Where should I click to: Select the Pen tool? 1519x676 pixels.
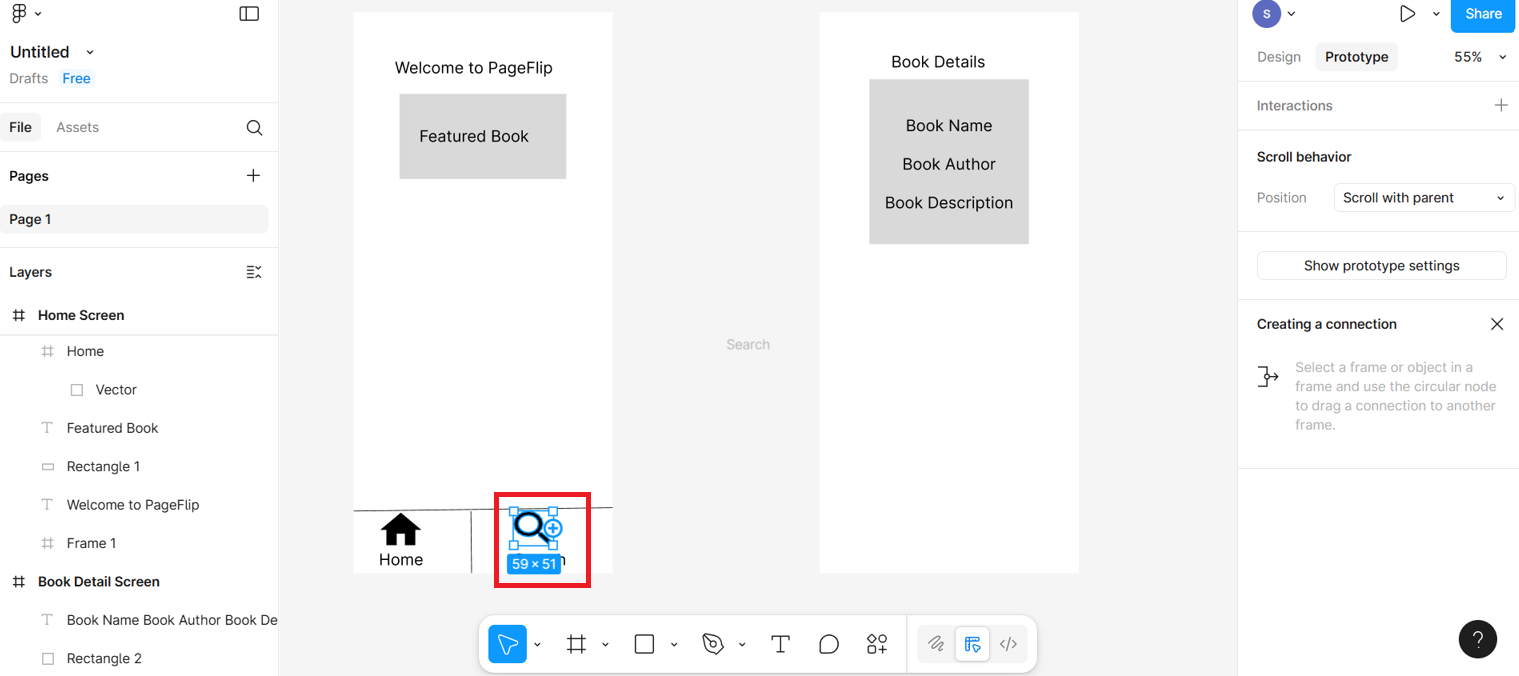713,645
